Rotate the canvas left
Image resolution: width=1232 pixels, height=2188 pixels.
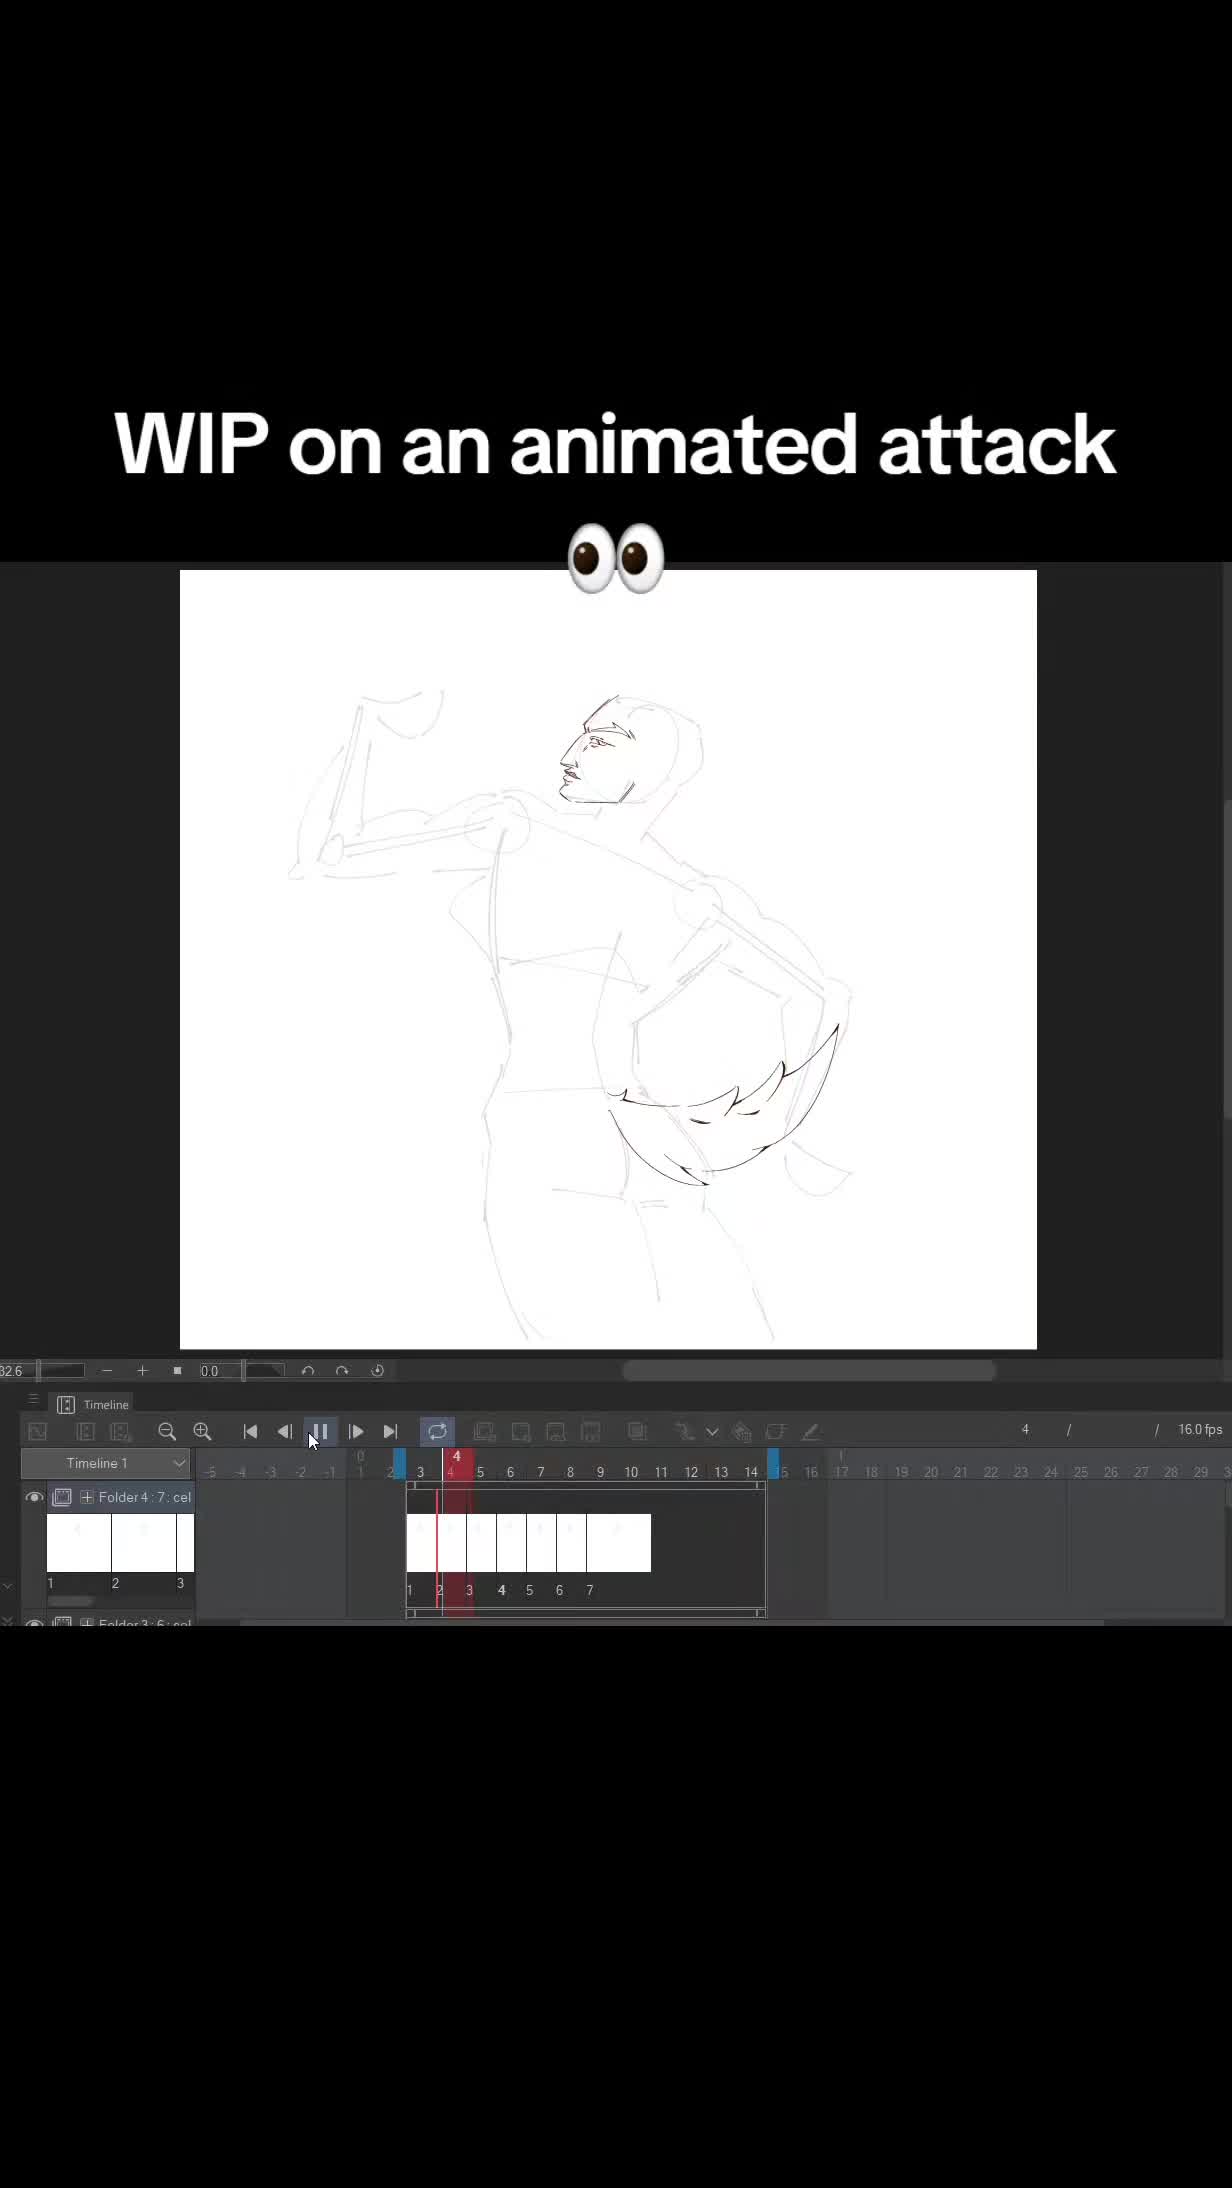click(308, 1371)
